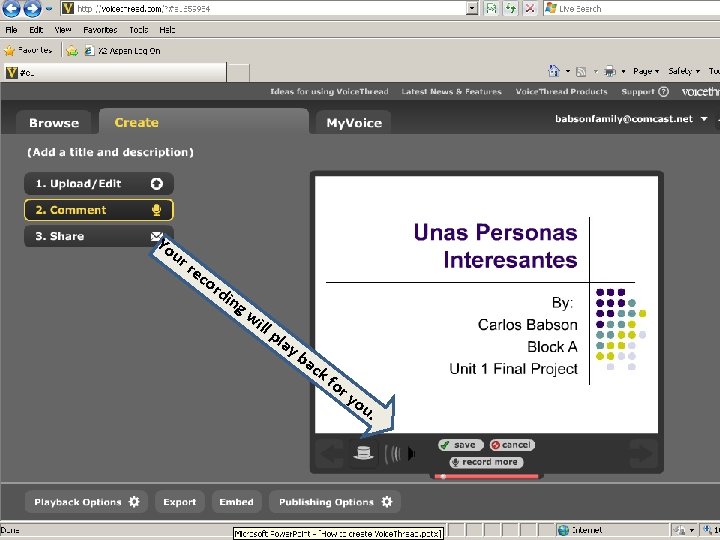Select step 1. Upload/Edit
Viewport: 720px width, 540px height.
99,184
